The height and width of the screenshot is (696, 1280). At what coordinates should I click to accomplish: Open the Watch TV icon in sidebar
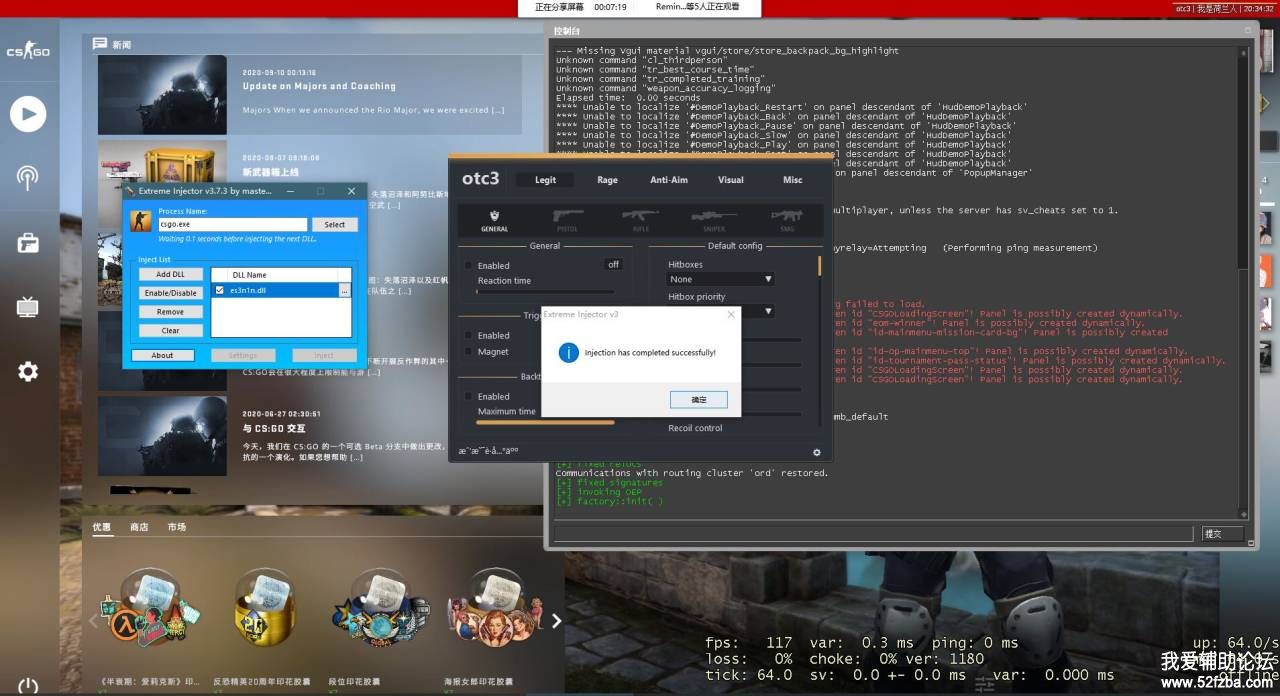(28, 307)
